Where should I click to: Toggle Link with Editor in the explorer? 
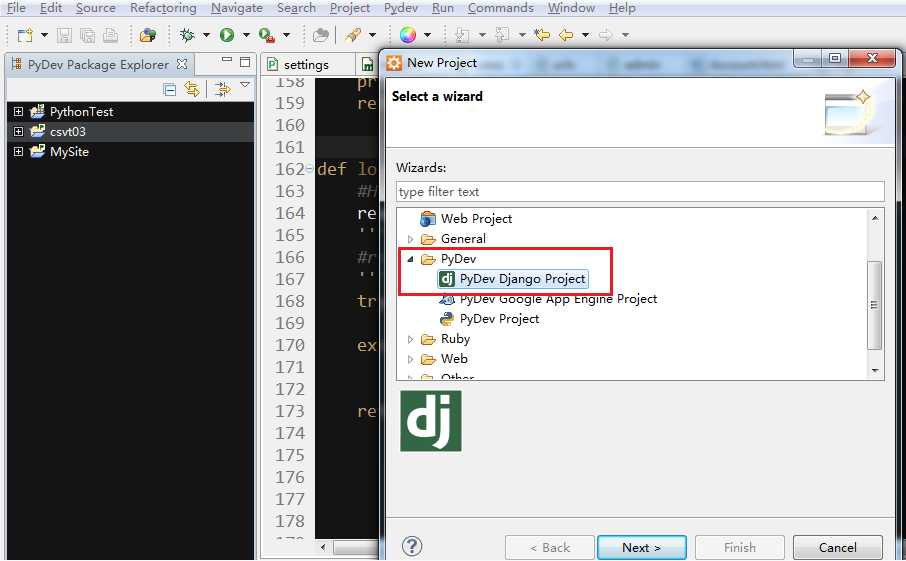click(x=192, y=89)
